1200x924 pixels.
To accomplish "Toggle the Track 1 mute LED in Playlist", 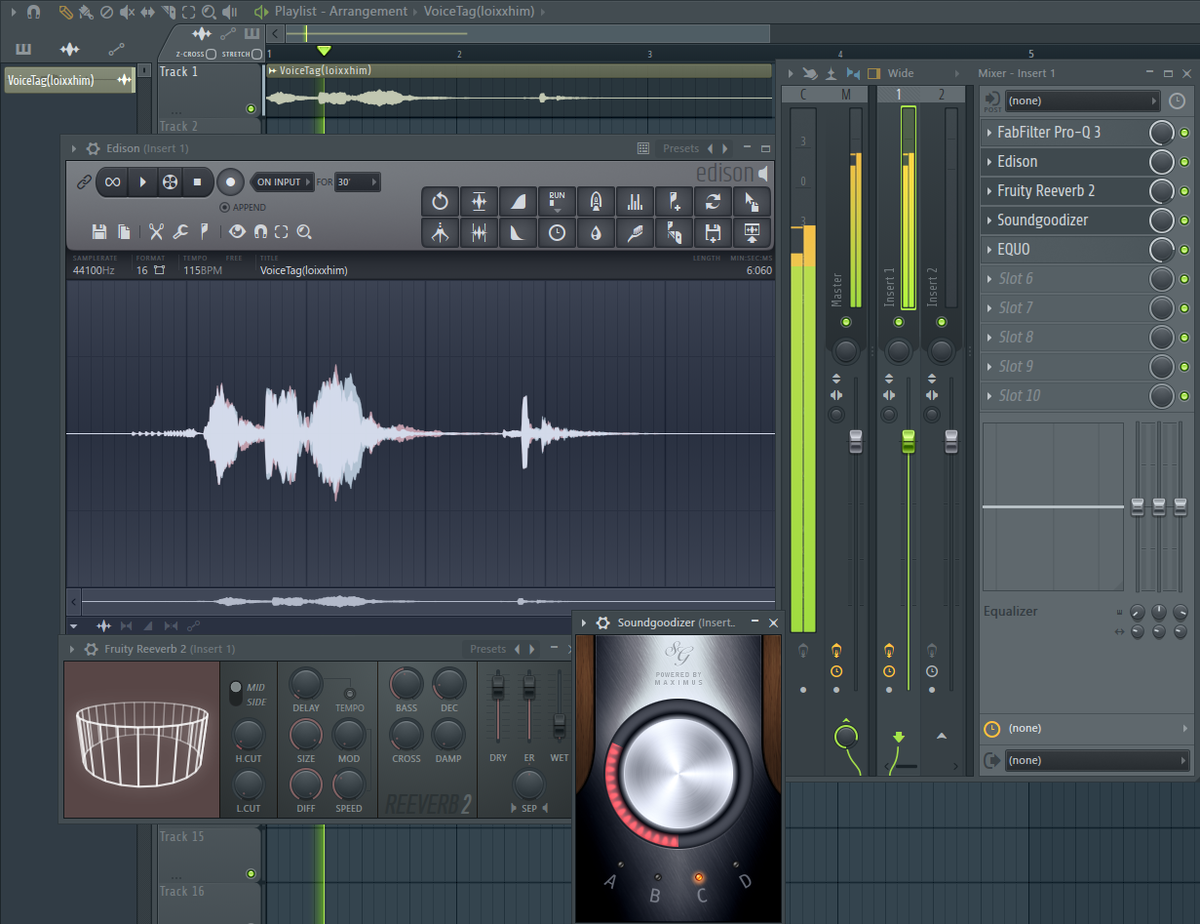I will tap(250, 109).
